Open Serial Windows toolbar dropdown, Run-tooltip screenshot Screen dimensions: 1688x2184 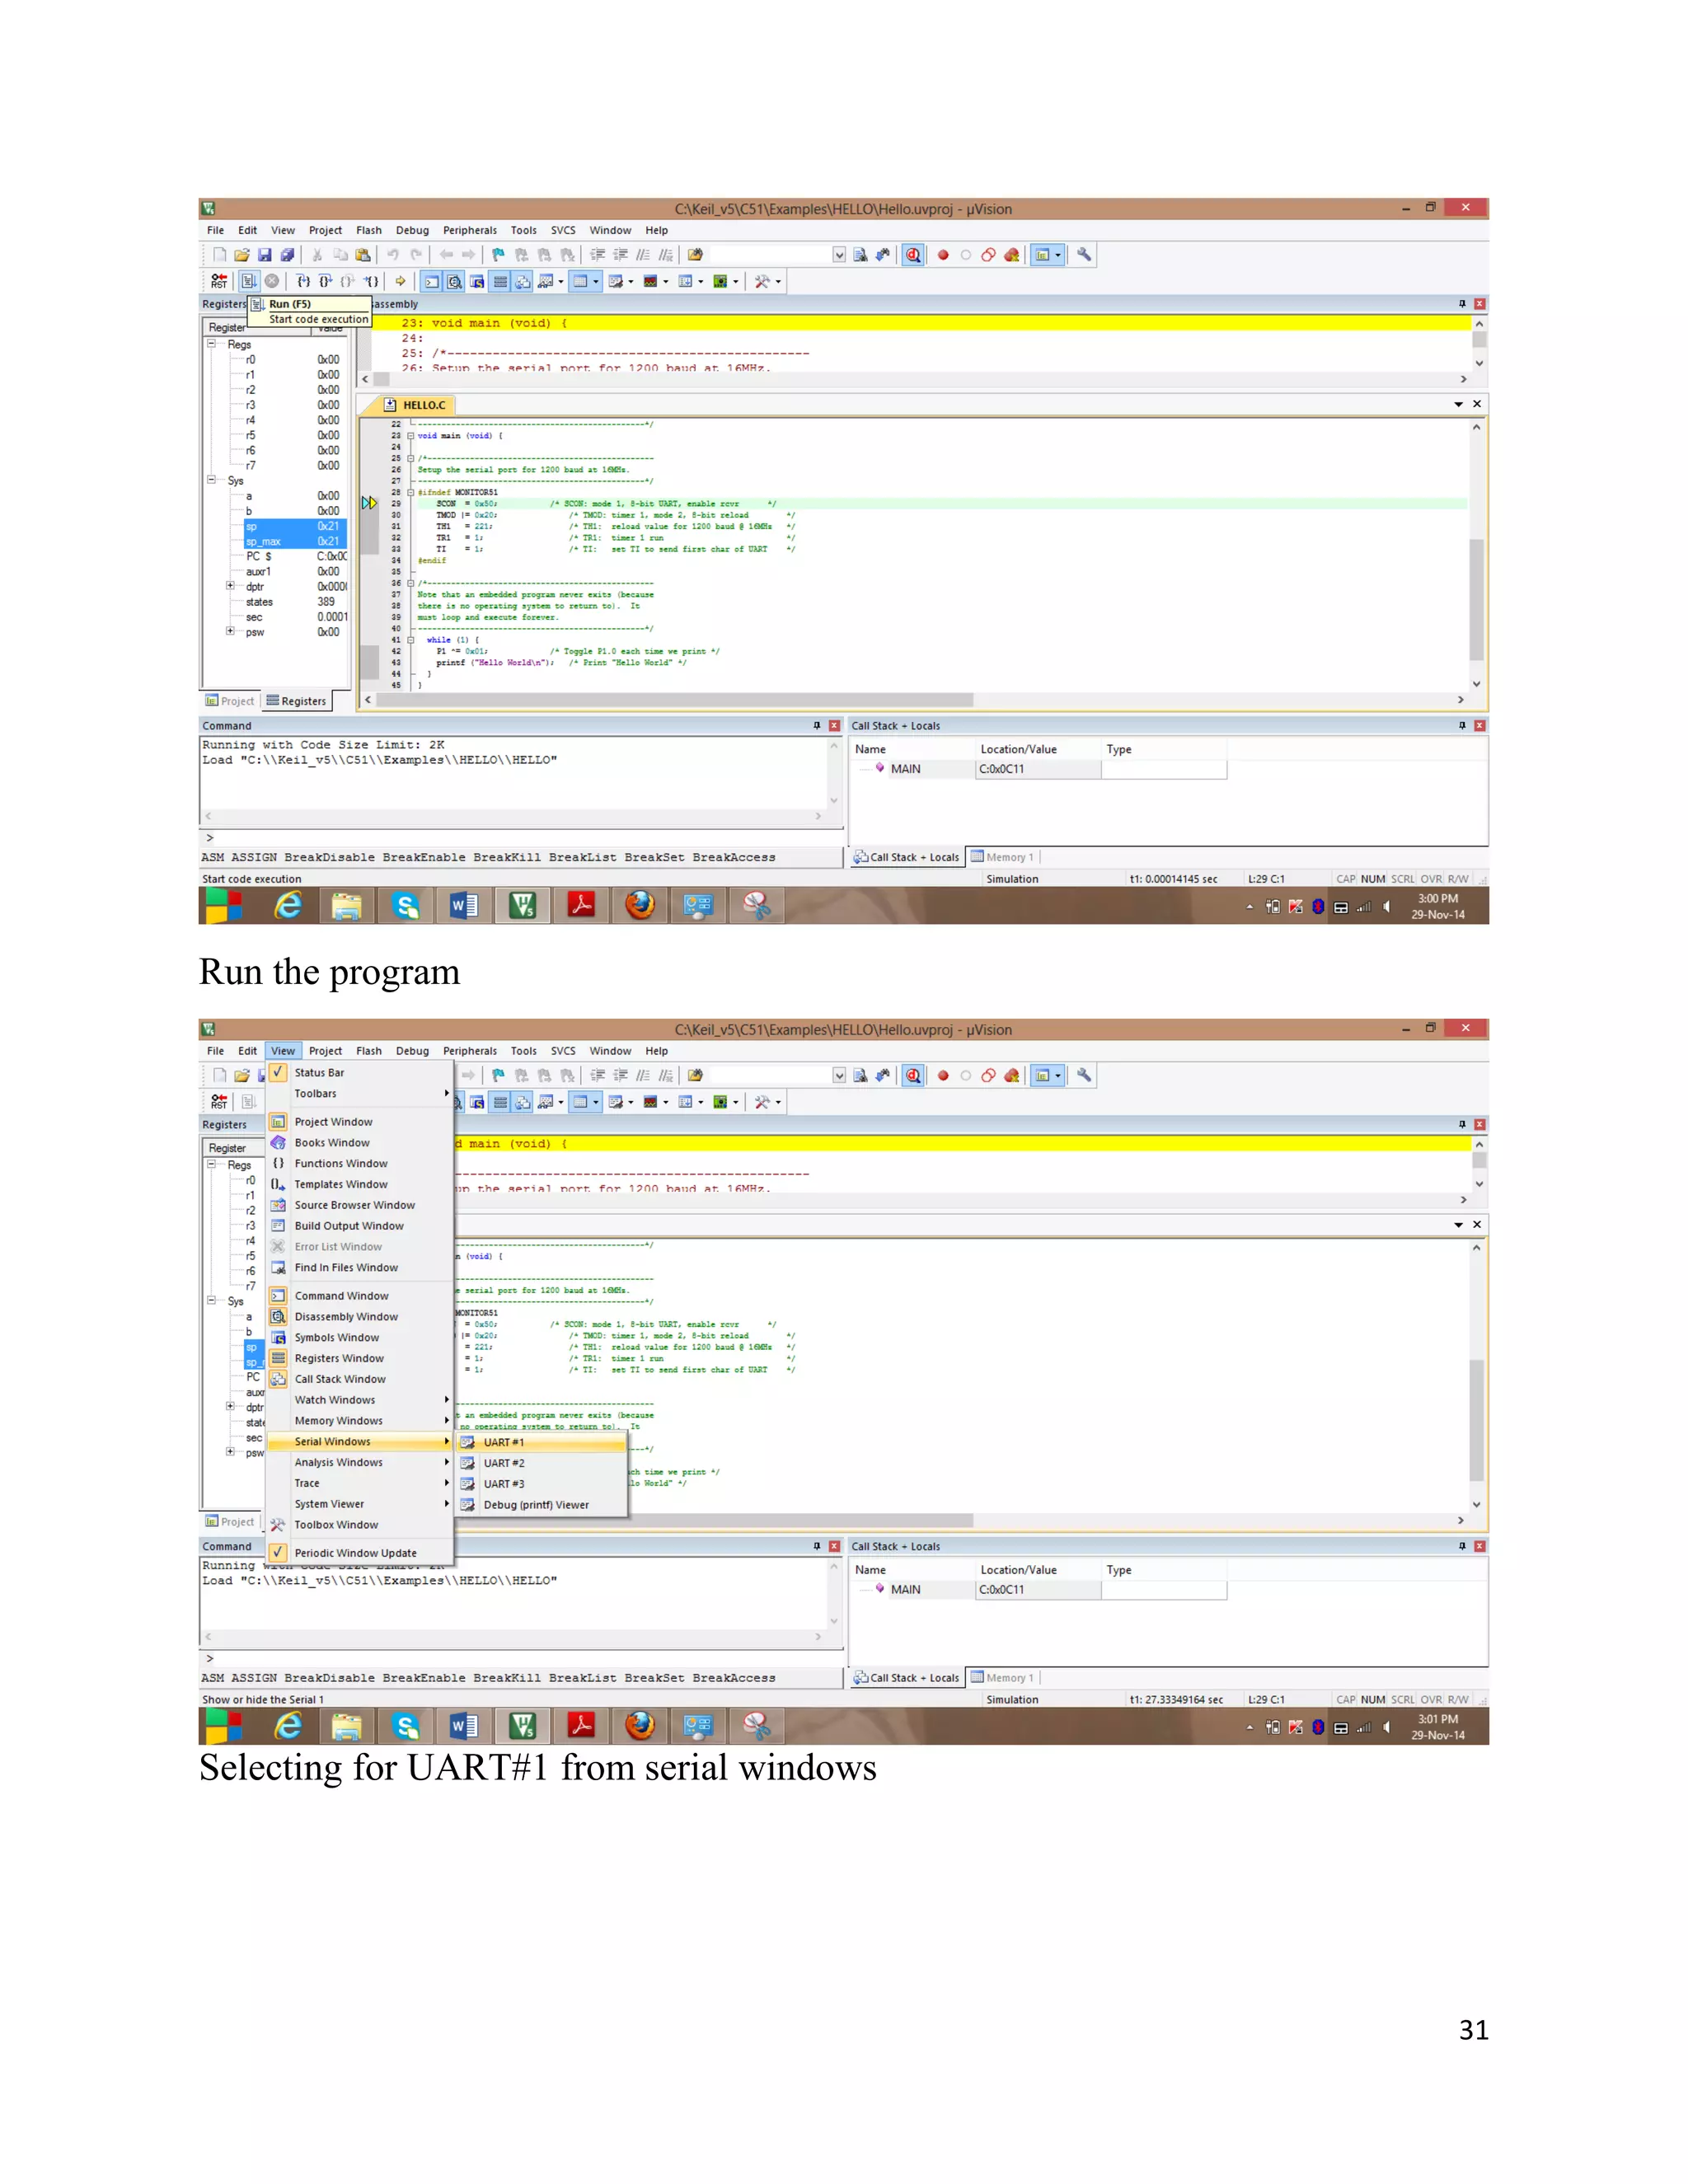631,282
